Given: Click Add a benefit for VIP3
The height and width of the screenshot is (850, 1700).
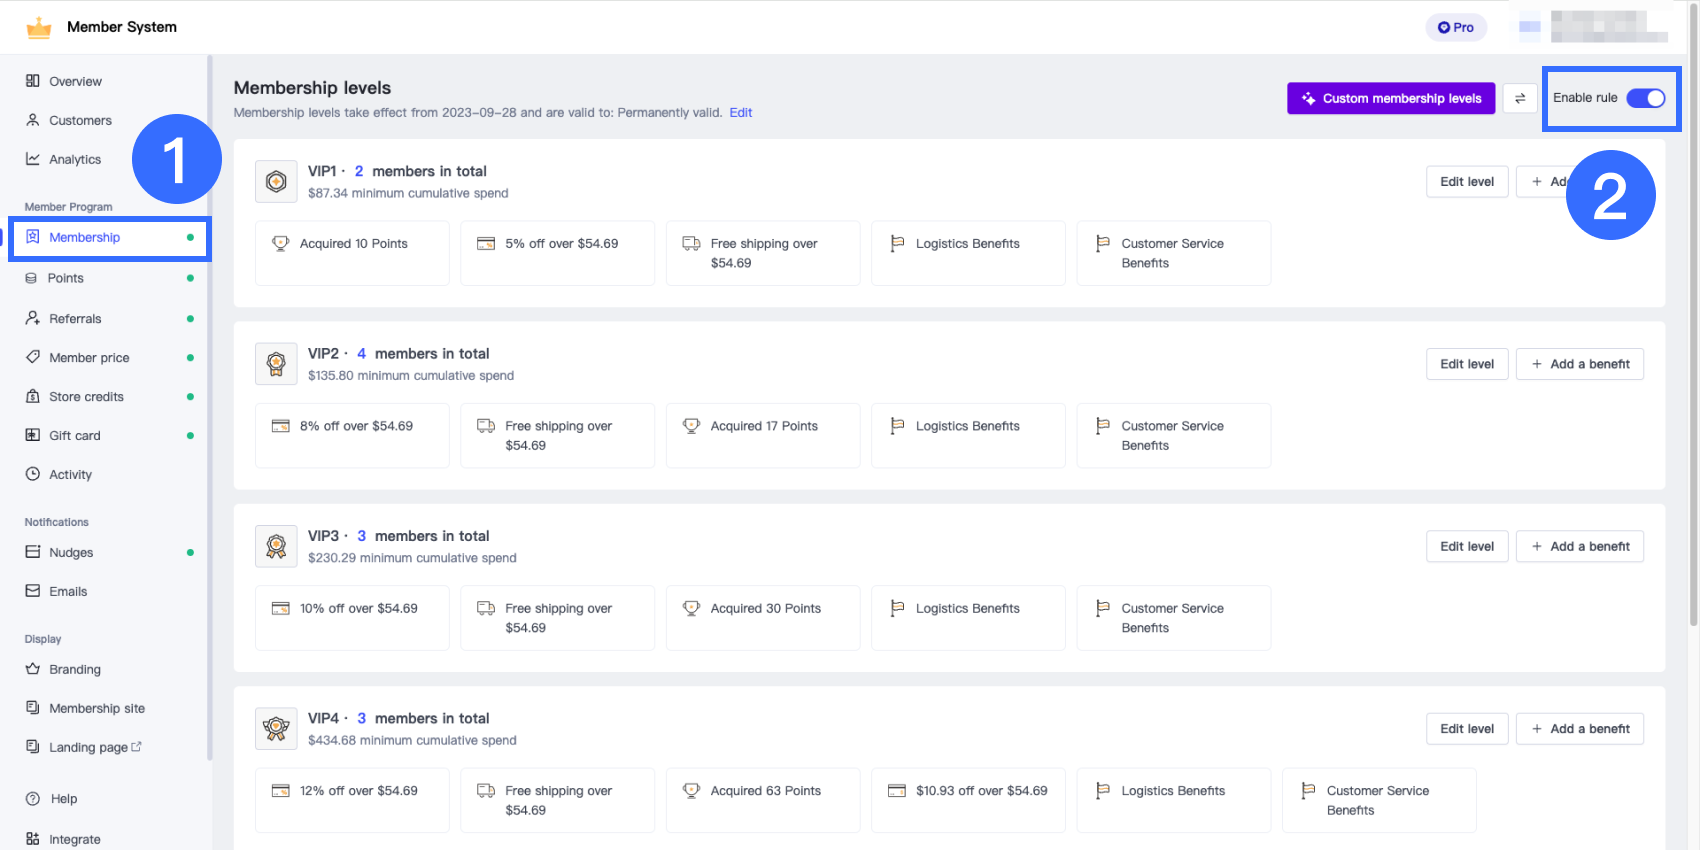Looking at the screenshot, I should (1580, 546).
